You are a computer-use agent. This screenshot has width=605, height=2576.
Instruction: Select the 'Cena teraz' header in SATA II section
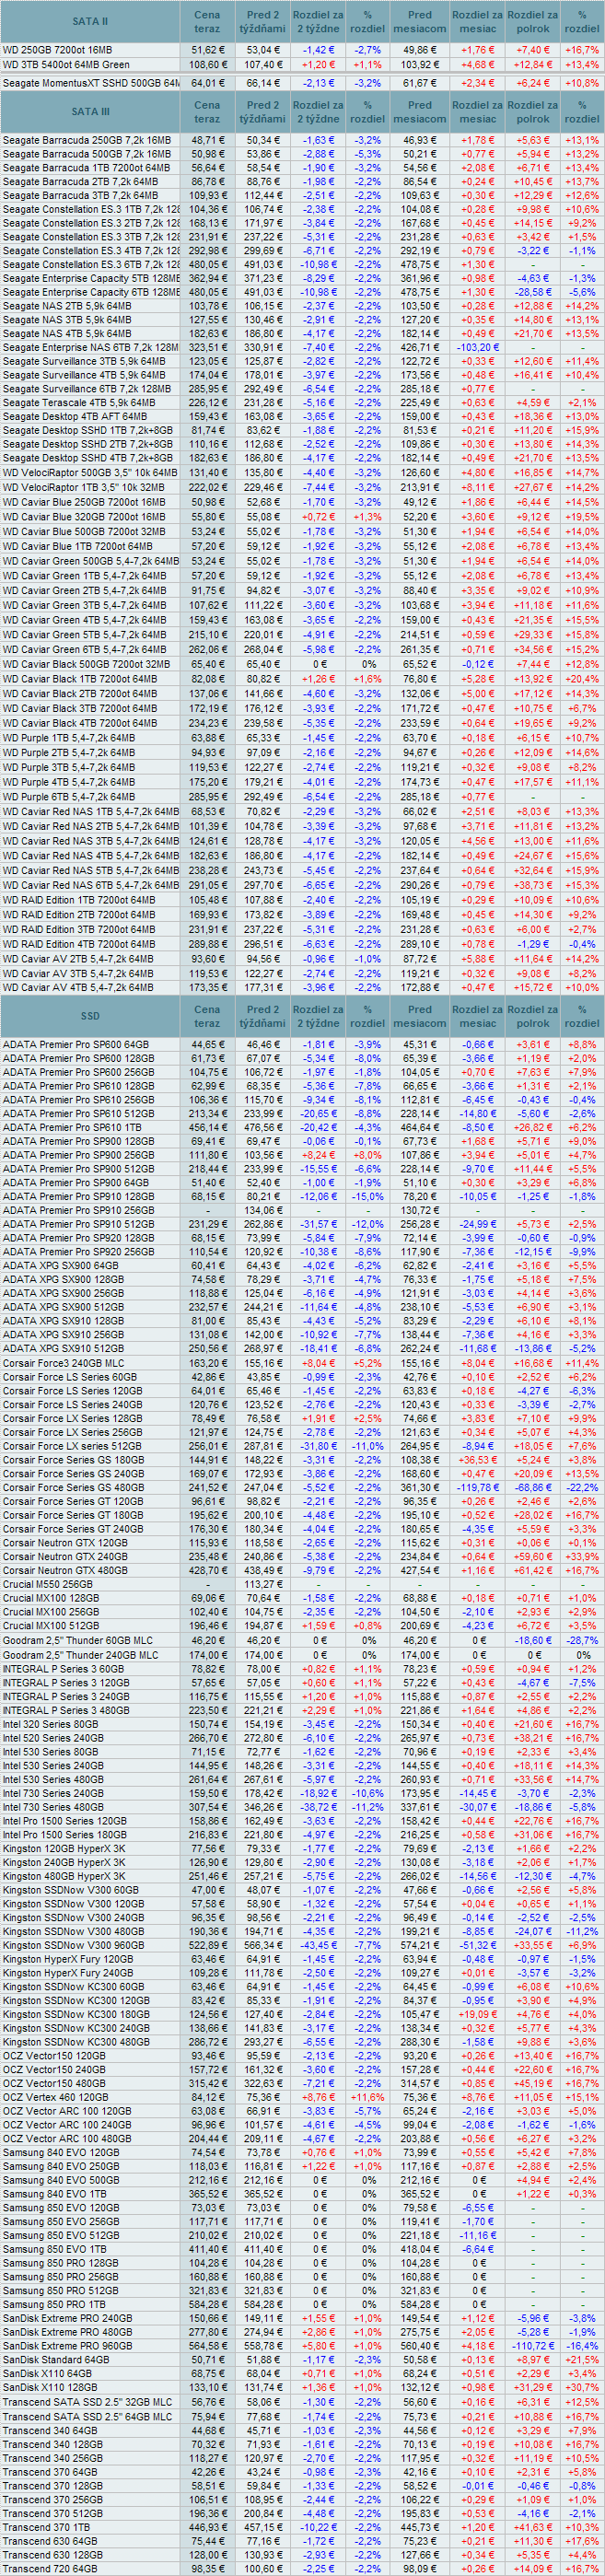[208, 21]
